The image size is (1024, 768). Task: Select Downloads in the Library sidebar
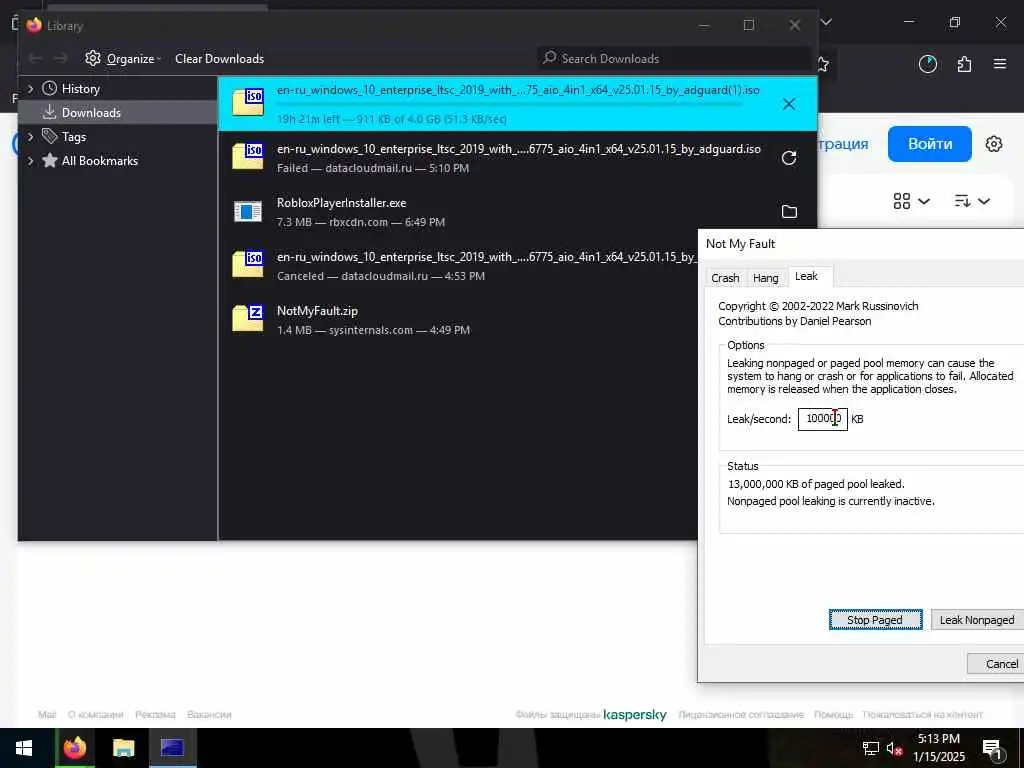[x=91, y=113]
